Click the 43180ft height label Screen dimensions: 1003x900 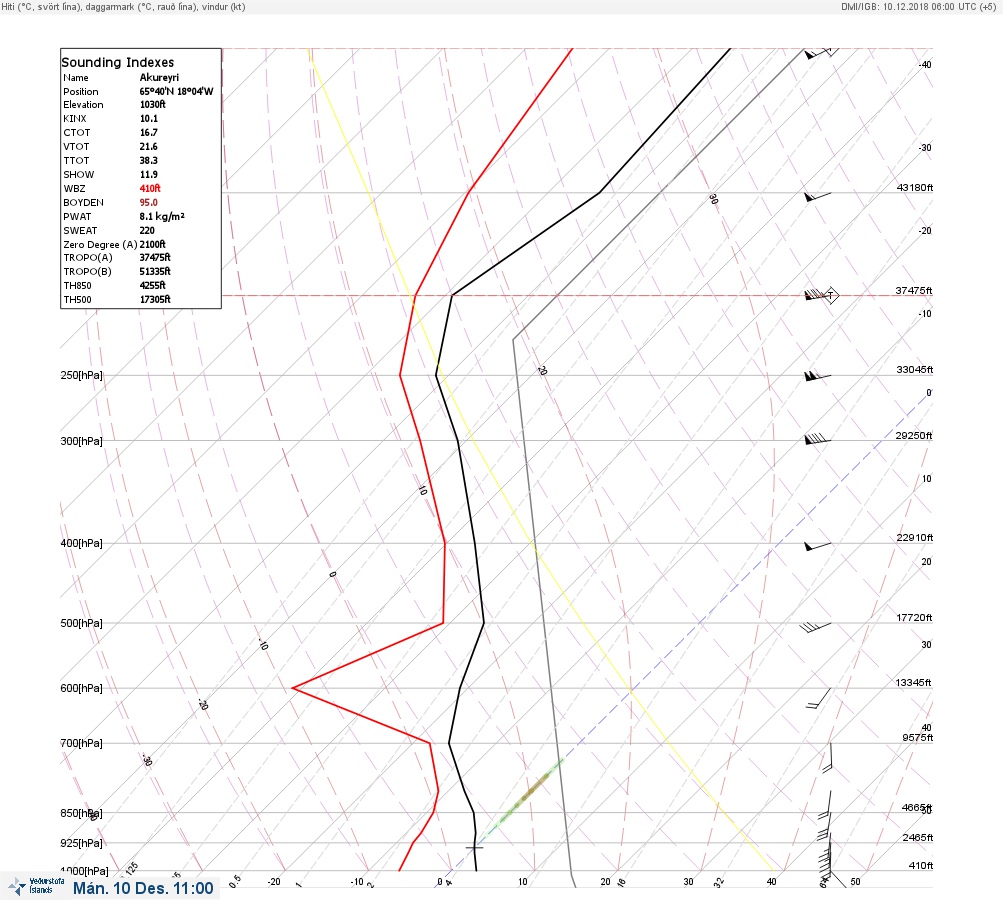(915, 187)
